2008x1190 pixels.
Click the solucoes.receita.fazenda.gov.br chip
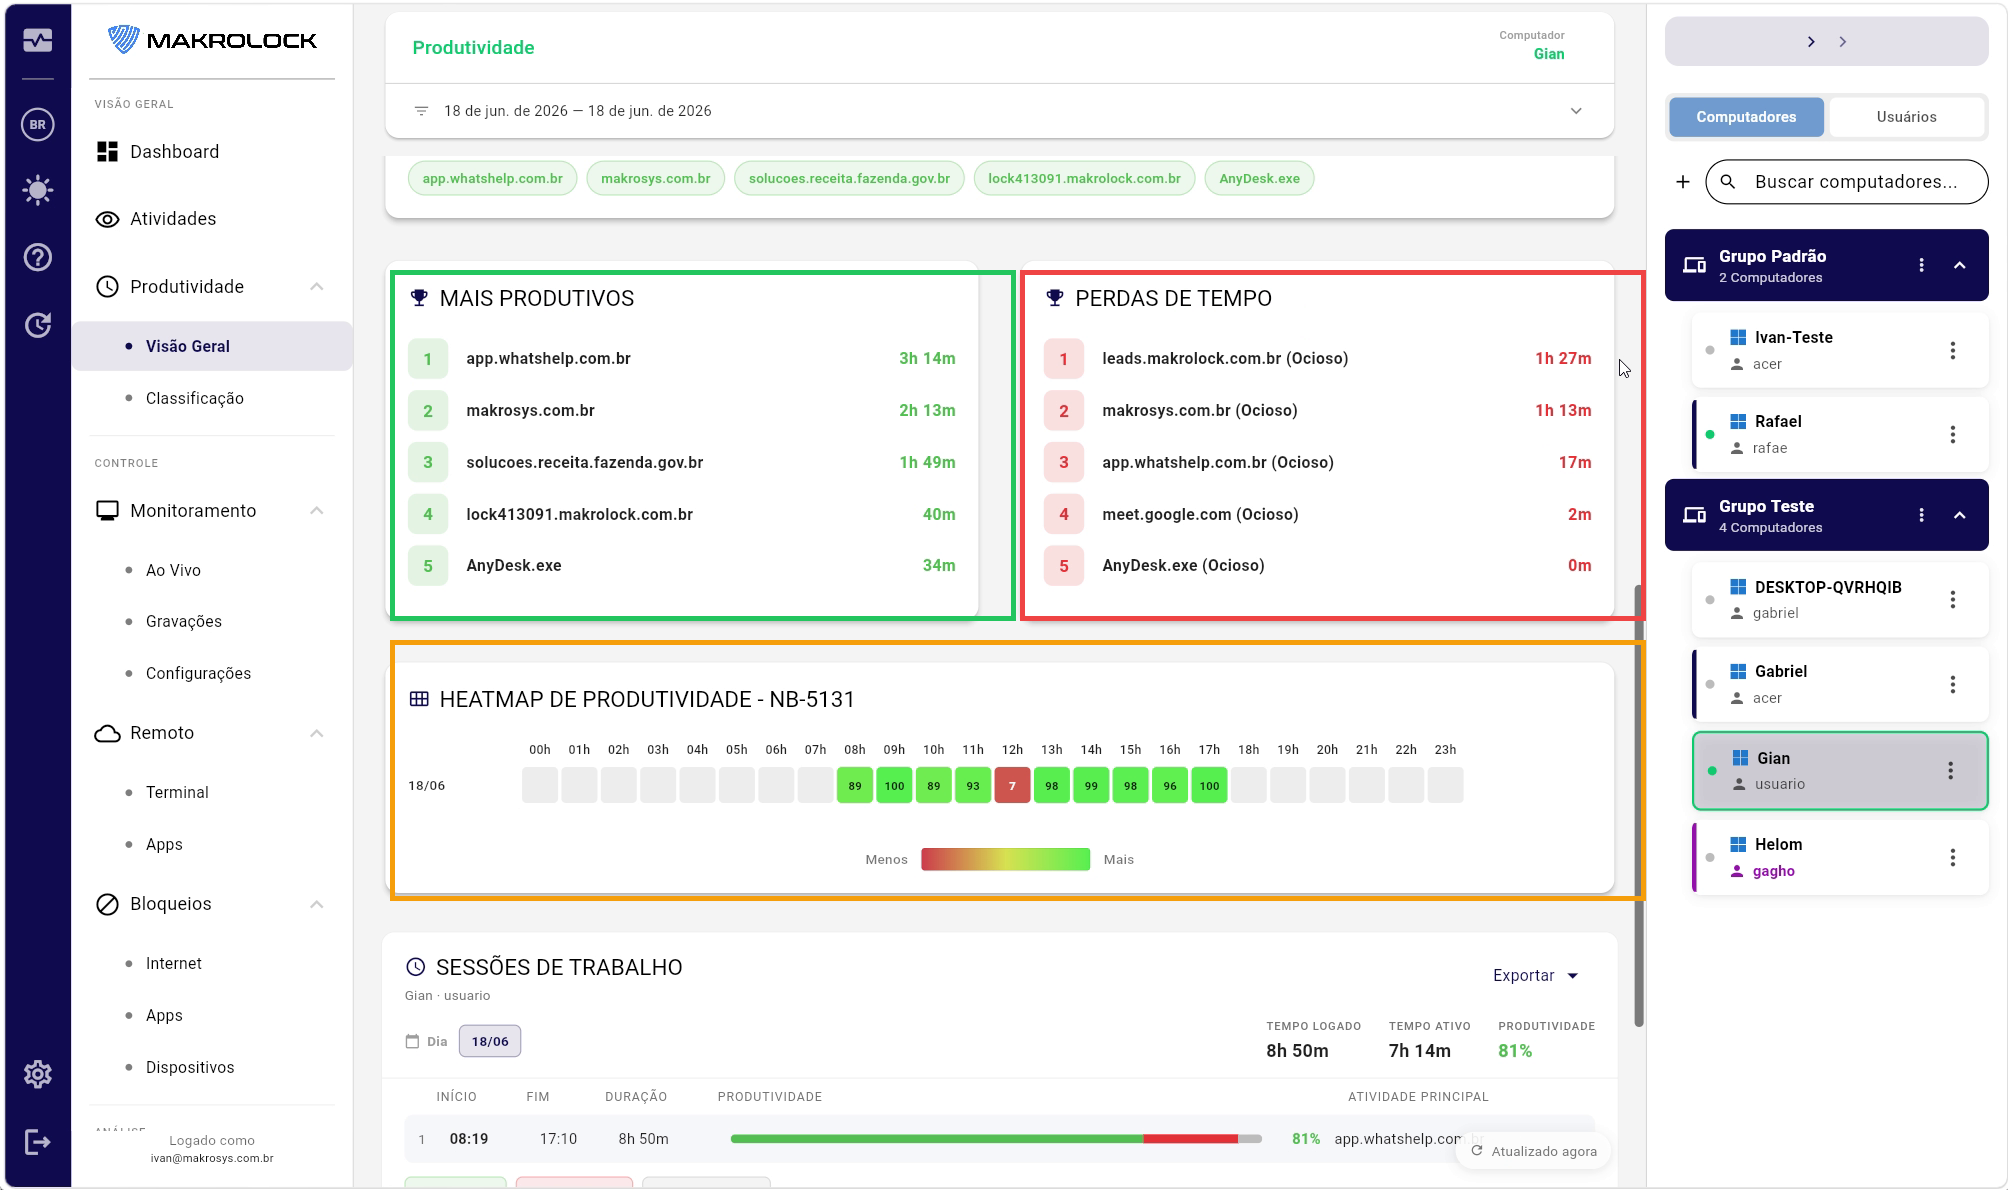[x=849, y=179]
